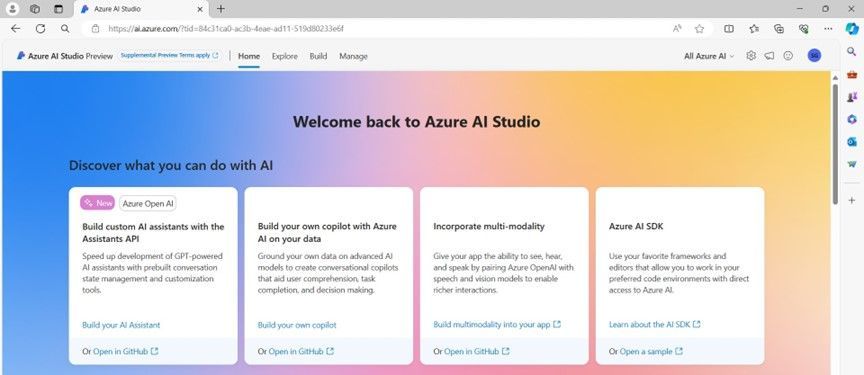864x375 pixels.
Task: Open Build multimodality into your app link
Action: click(497, 325)
